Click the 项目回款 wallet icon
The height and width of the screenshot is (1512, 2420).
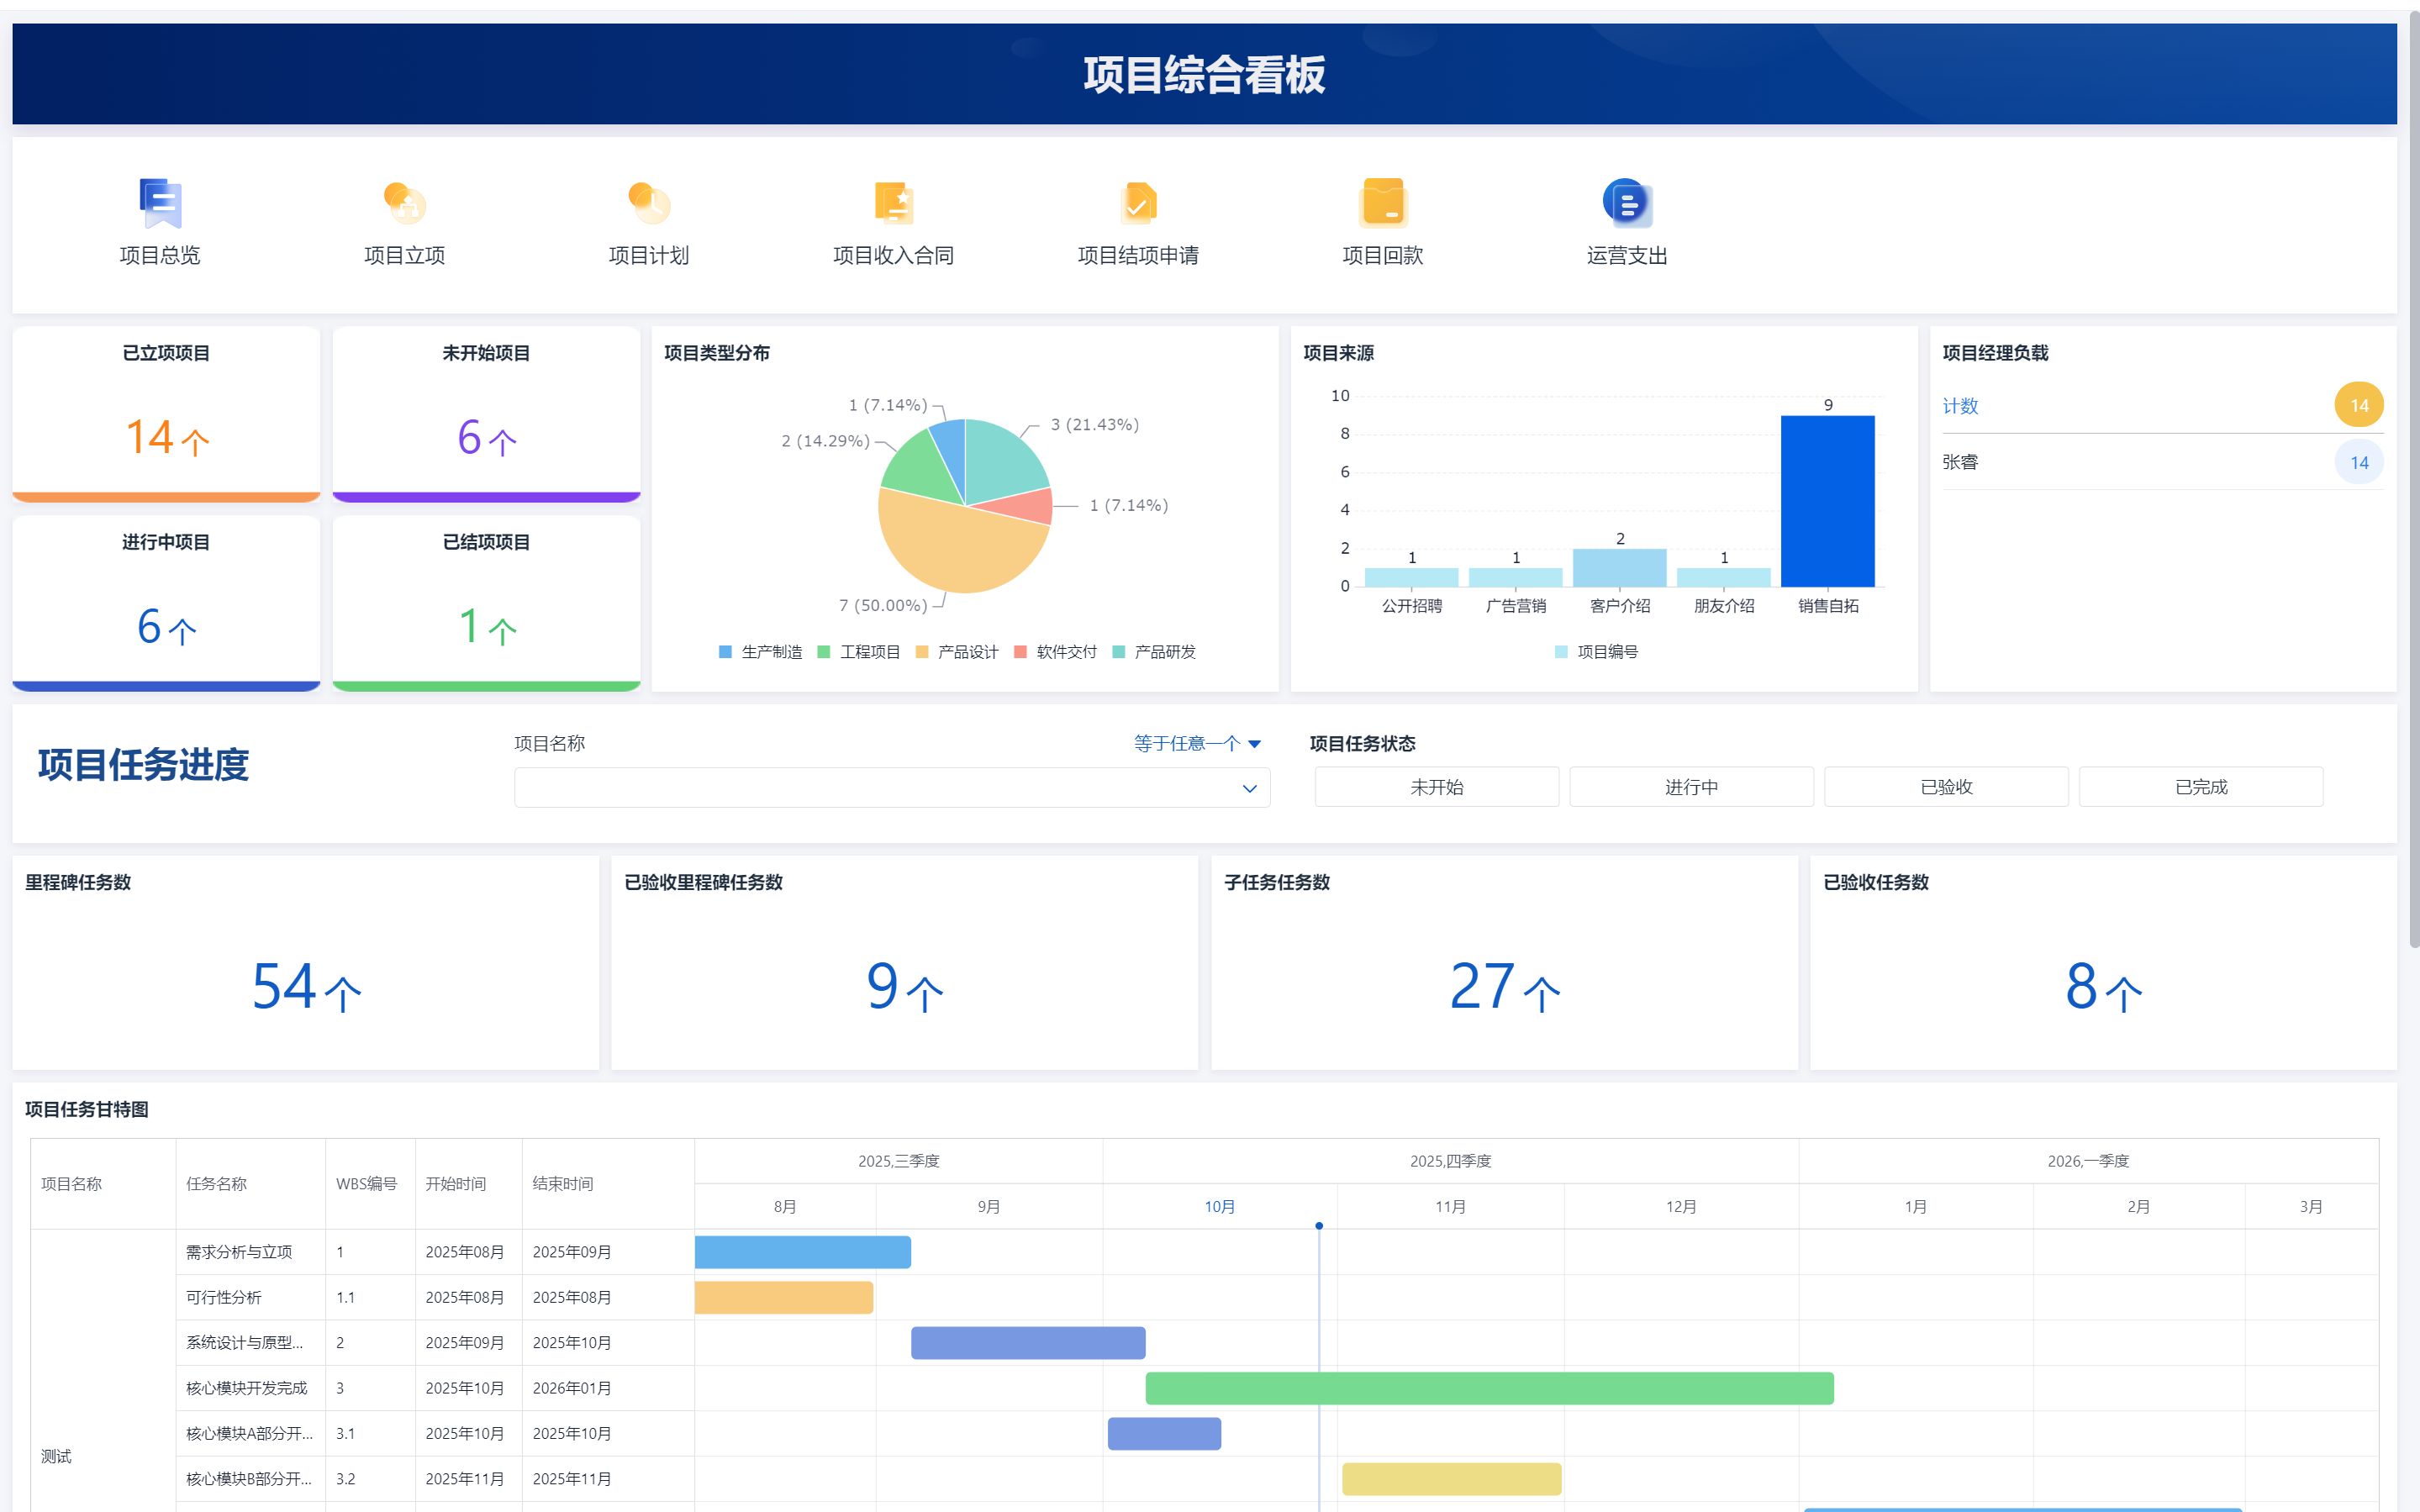[x=1383, y=203]
